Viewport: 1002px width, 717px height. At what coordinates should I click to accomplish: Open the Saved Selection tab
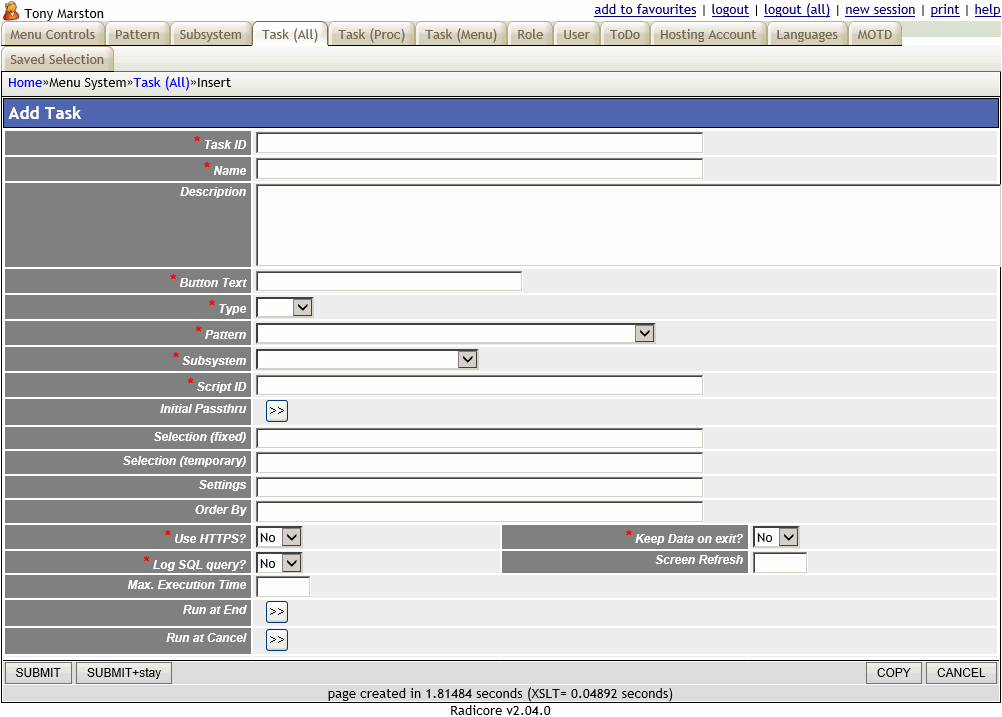pyautogui.click(x=57, y=60)
